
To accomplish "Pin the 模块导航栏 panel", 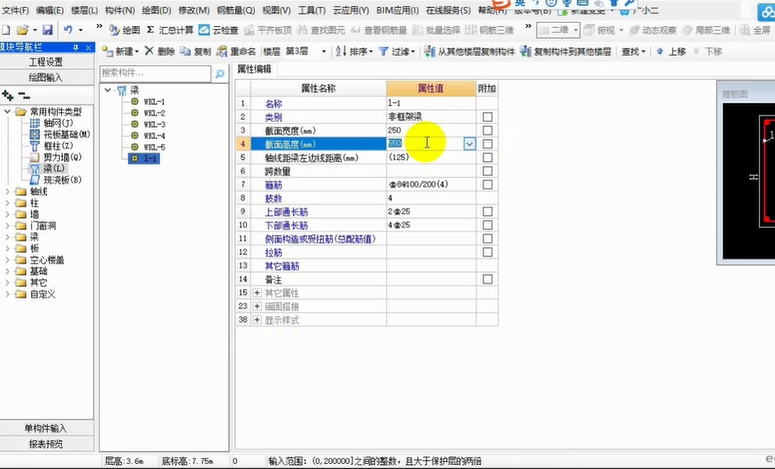I will (x=75, y=47).
